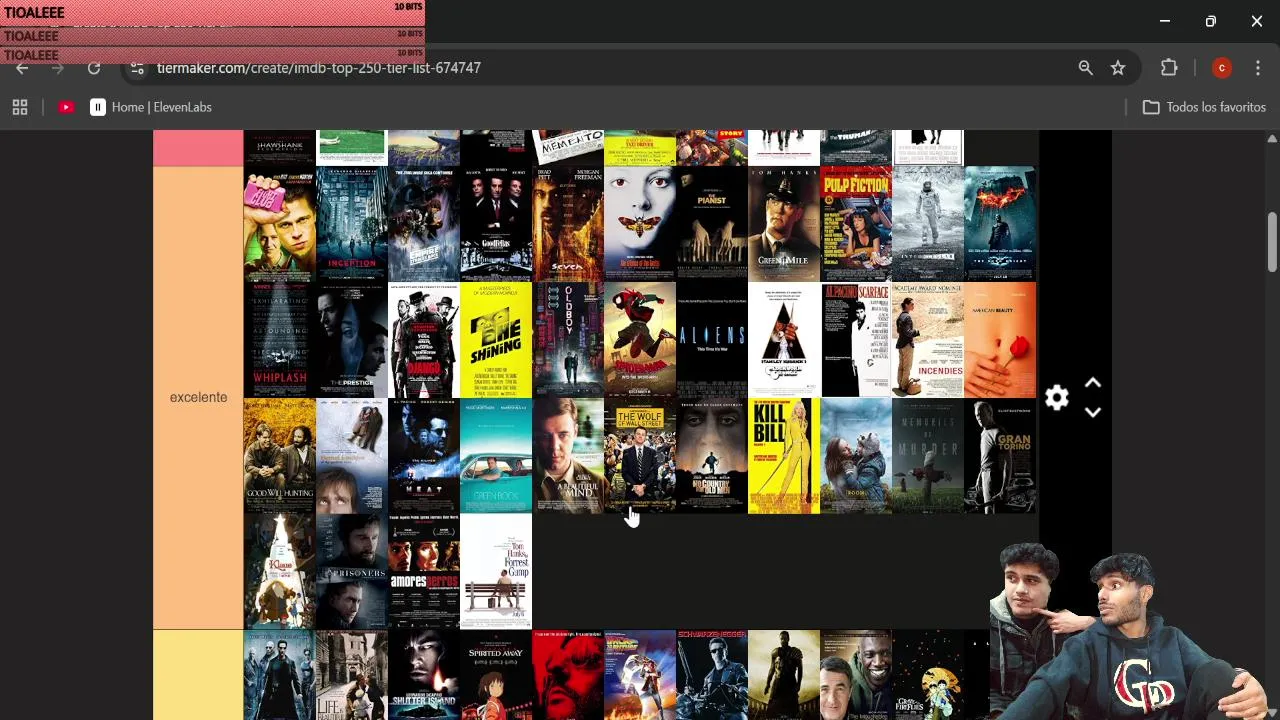1280x720 pixels.
Task: Select the Grave of the Fireflies poster
Action: [x=927, y=675]
